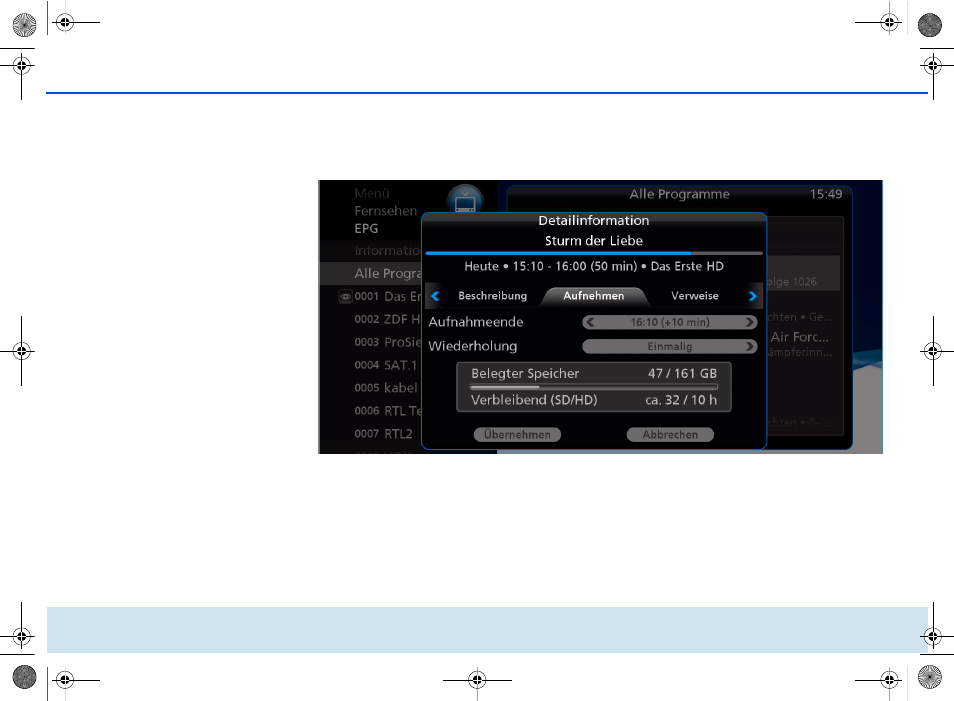The image size is (954, 701).
Task: Click the Air Forc... programme entry in background list
Action: tap(799, 337)
